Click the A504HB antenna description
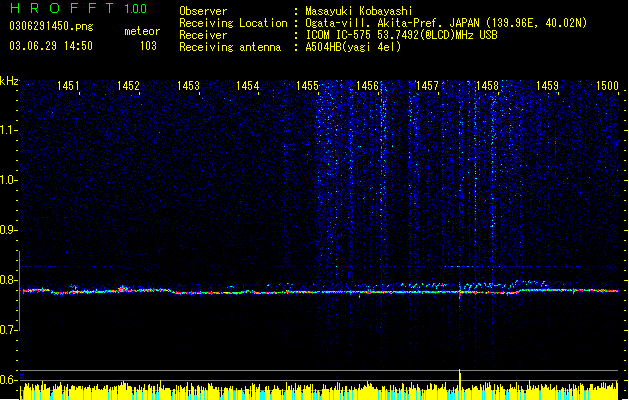629x400 pixels. pos(353,47)
